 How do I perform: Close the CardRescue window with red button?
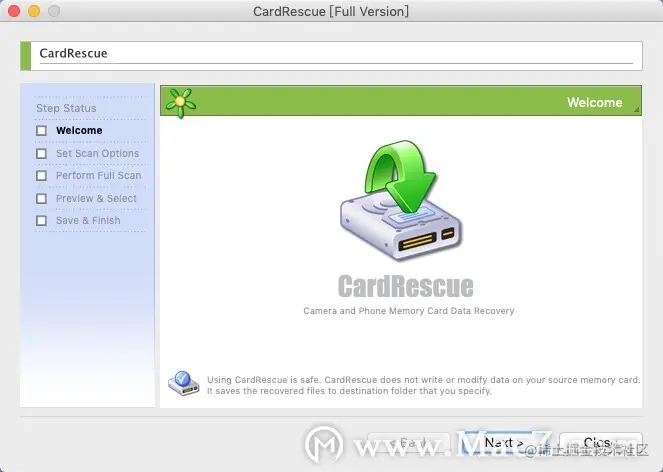(x=14, y=11)
